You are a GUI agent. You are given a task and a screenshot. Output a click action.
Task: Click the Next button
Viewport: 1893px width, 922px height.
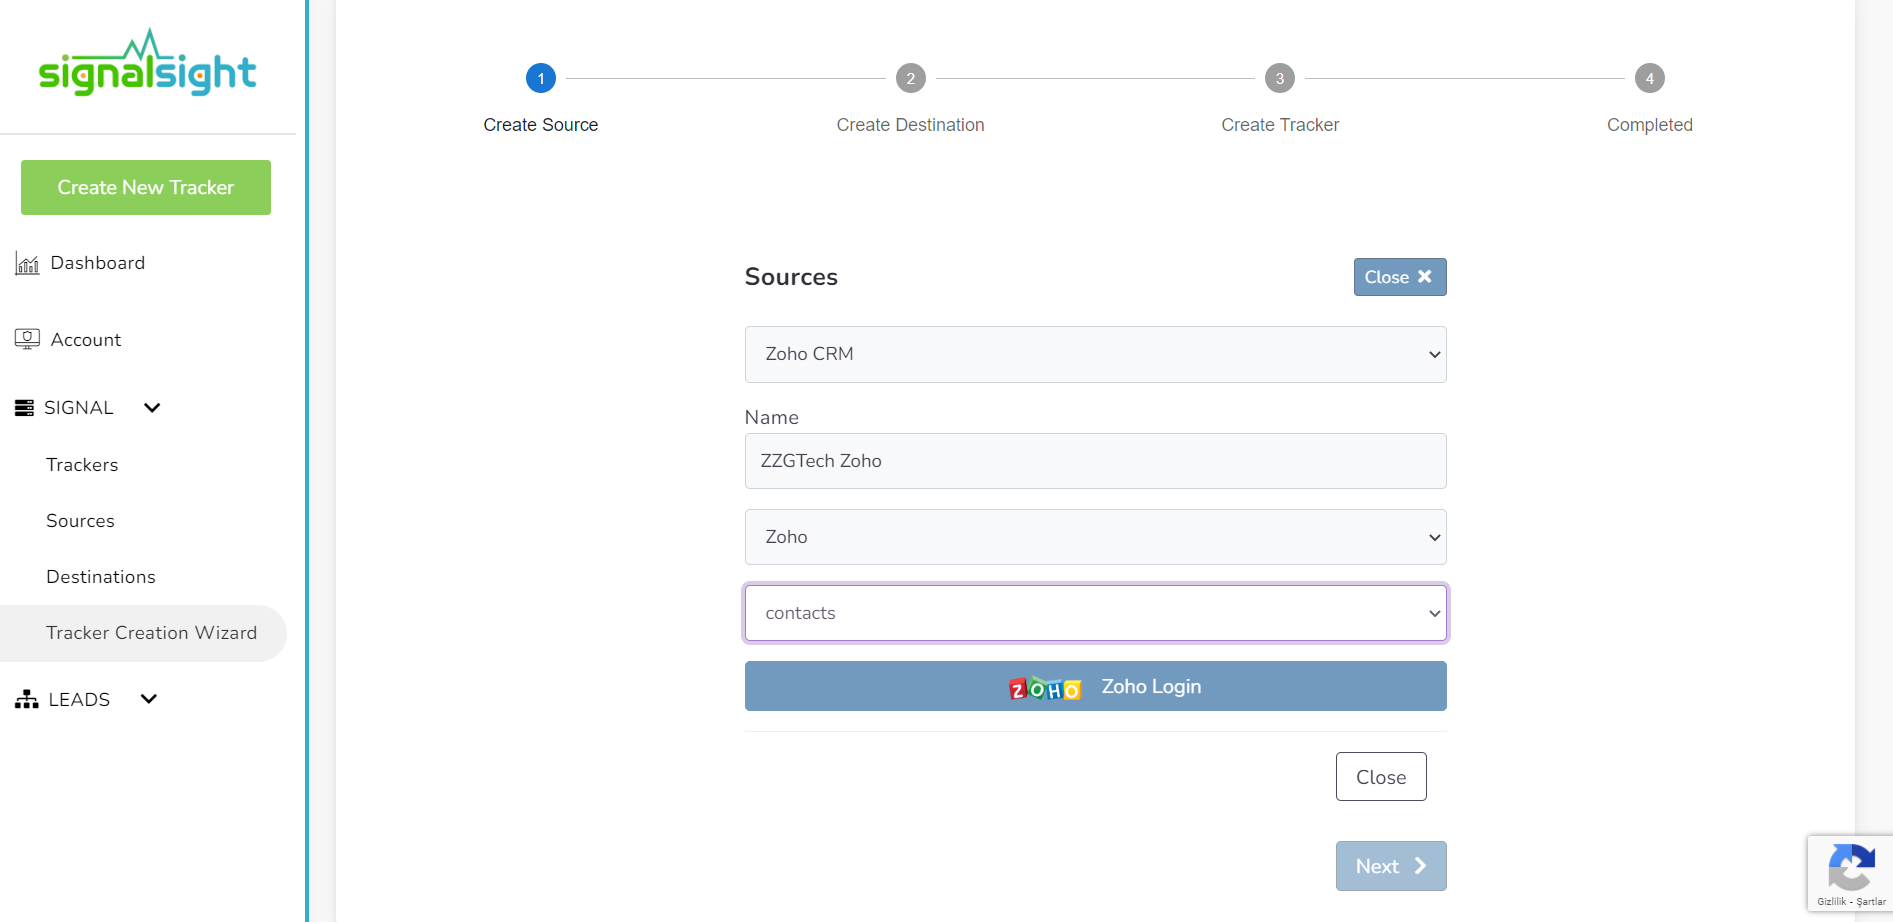[1391, 866]
